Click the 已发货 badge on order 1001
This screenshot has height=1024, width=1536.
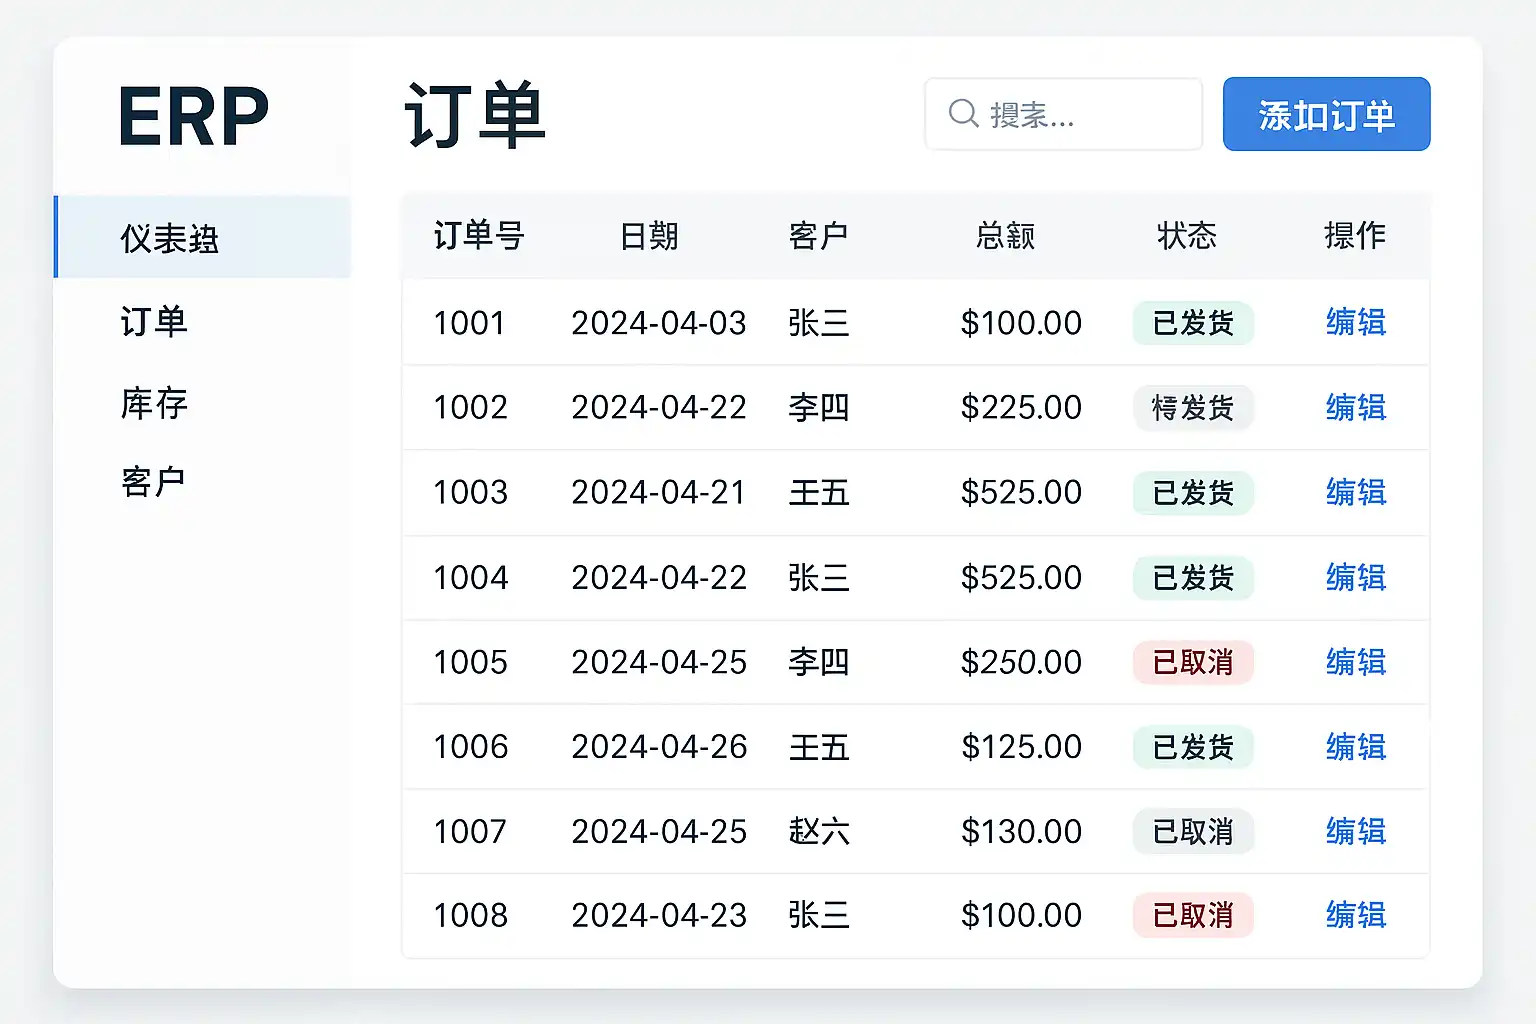click(x=1193, y=323)
